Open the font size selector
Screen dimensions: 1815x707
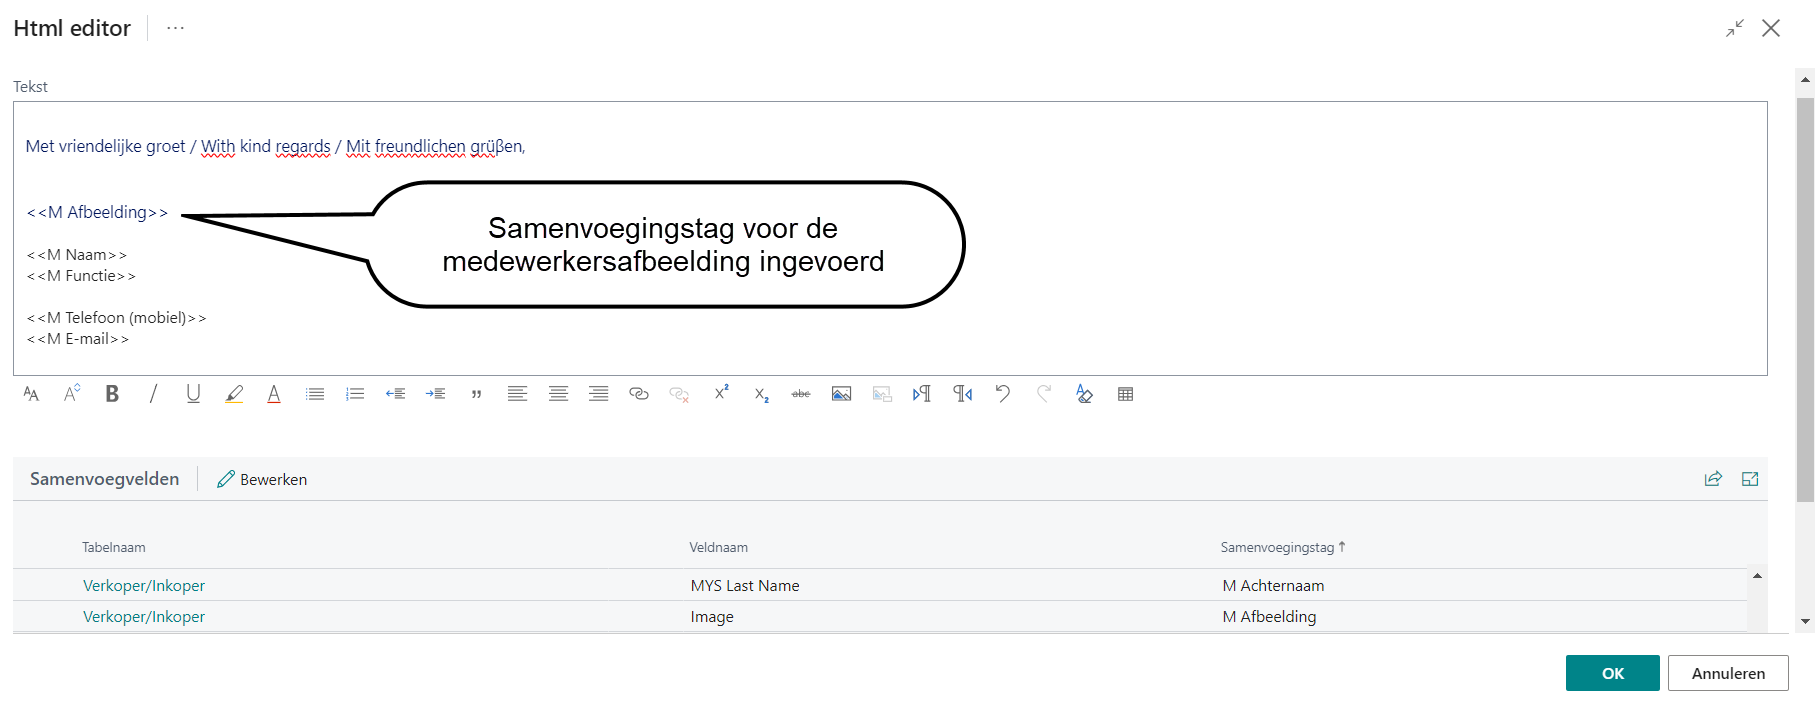[x=71, y=394]
